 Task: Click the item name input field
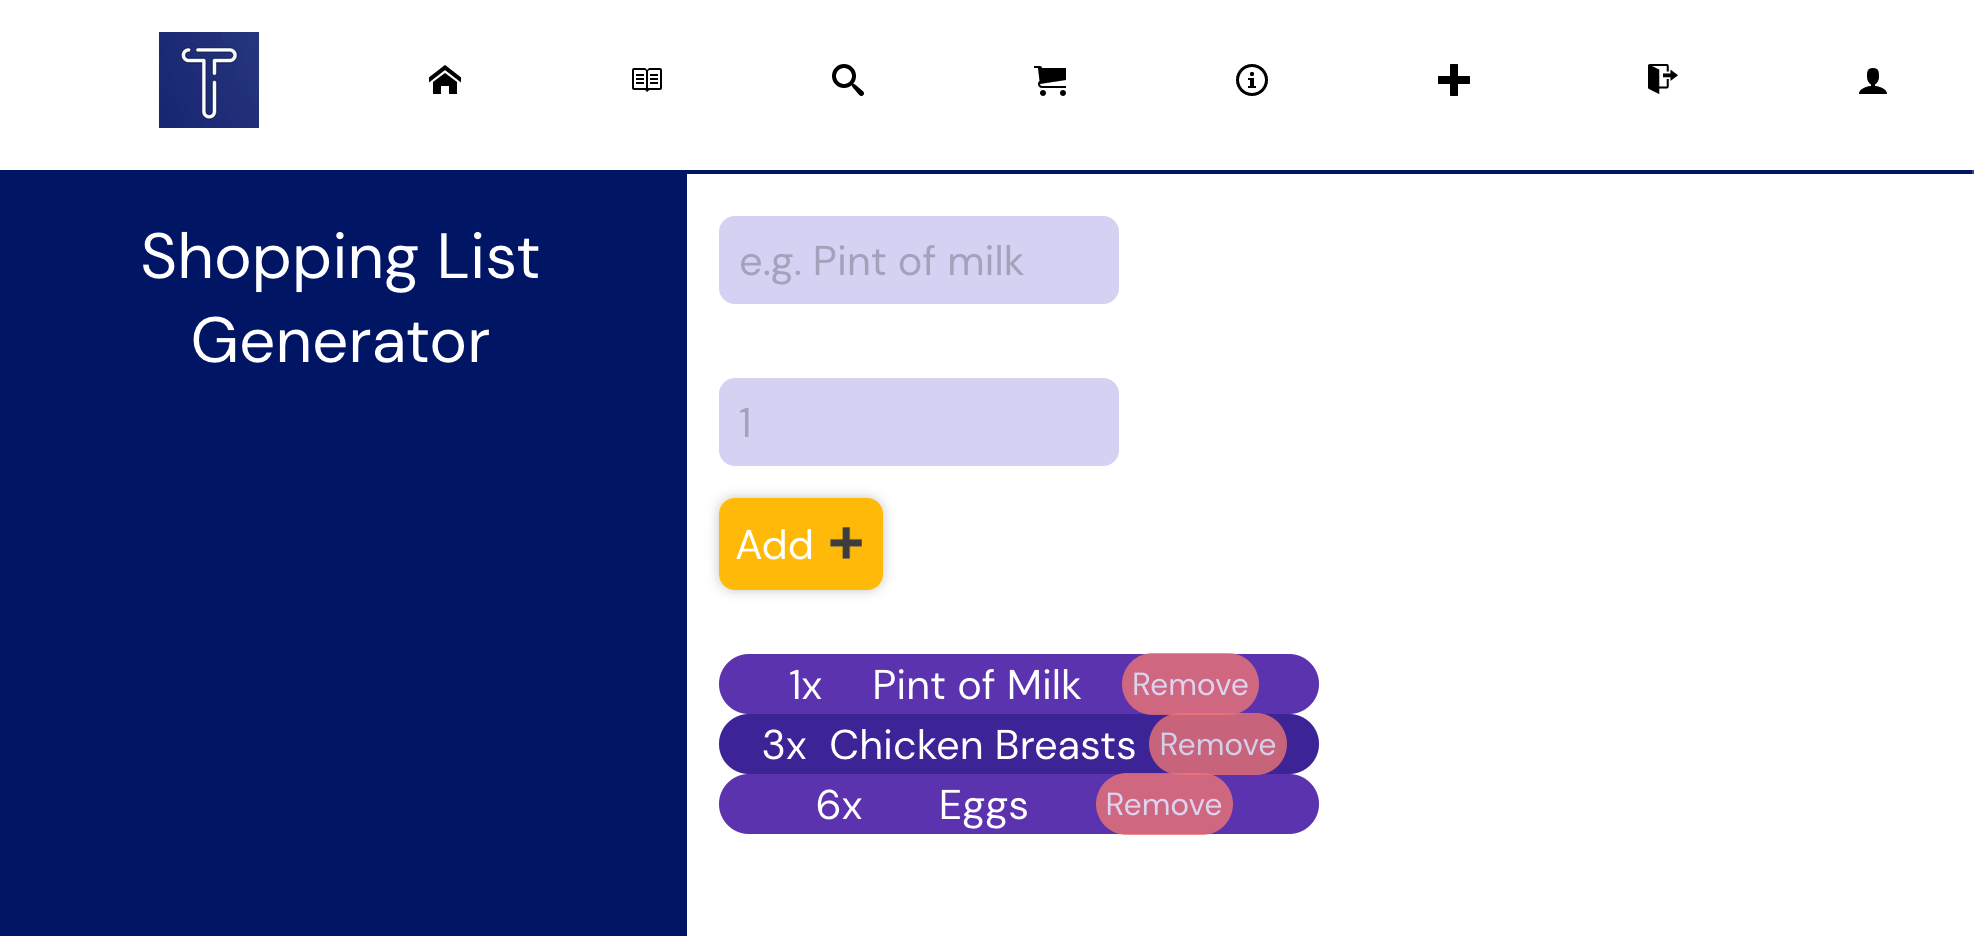tap(918, 260)
